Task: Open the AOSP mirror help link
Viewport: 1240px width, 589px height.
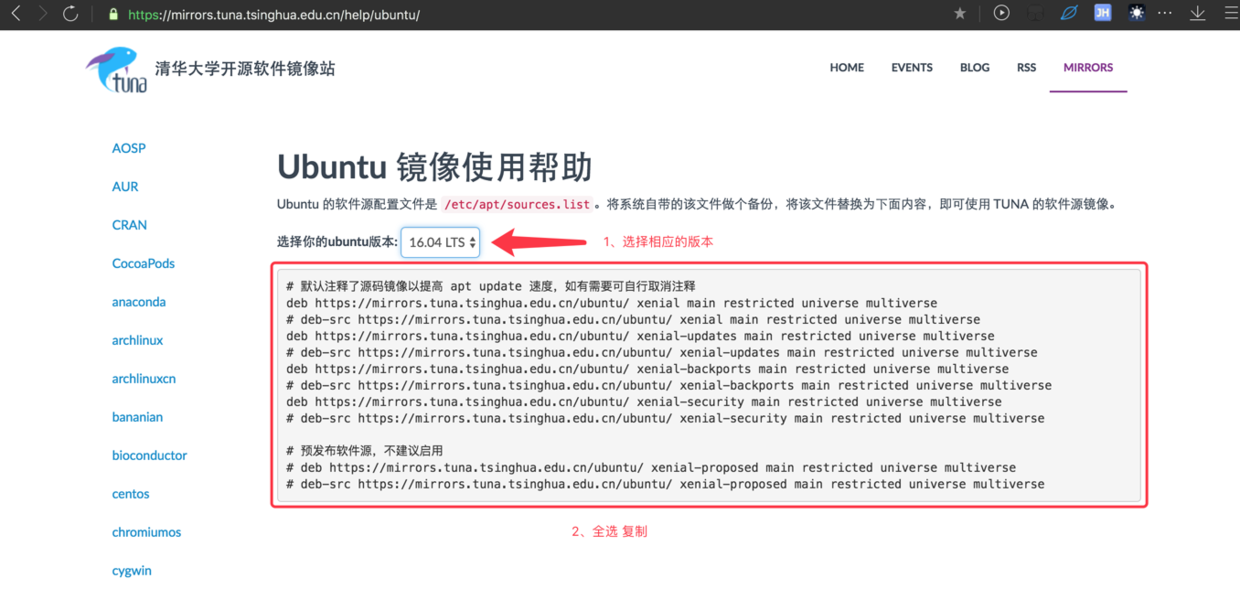Action: [x=129, y=148]
